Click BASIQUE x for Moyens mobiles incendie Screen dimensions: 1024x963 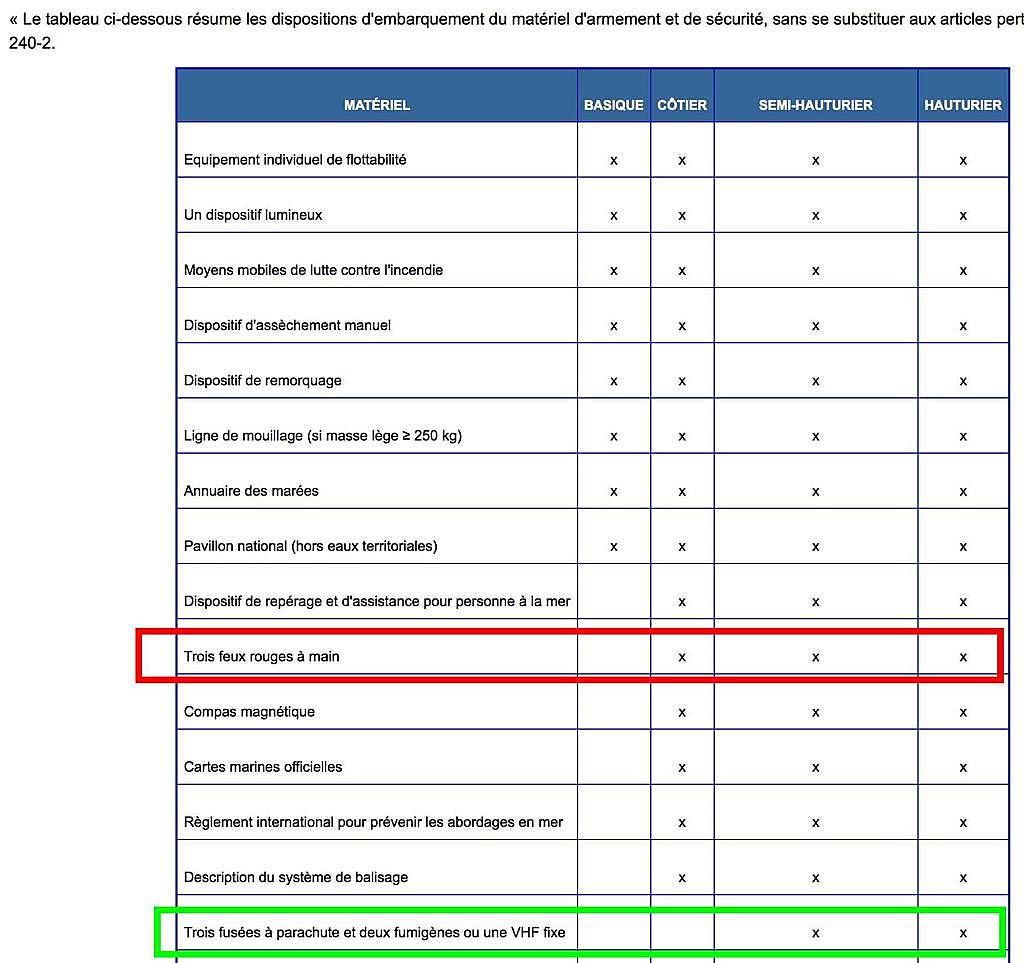(614, 271)
